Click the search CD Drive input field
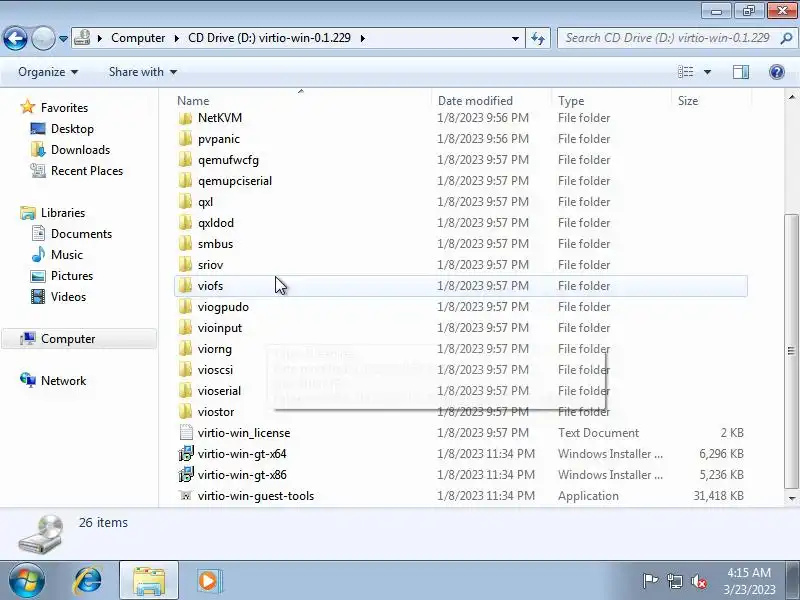The height and width of the screenshot is (600, 800). coord(667,38)
